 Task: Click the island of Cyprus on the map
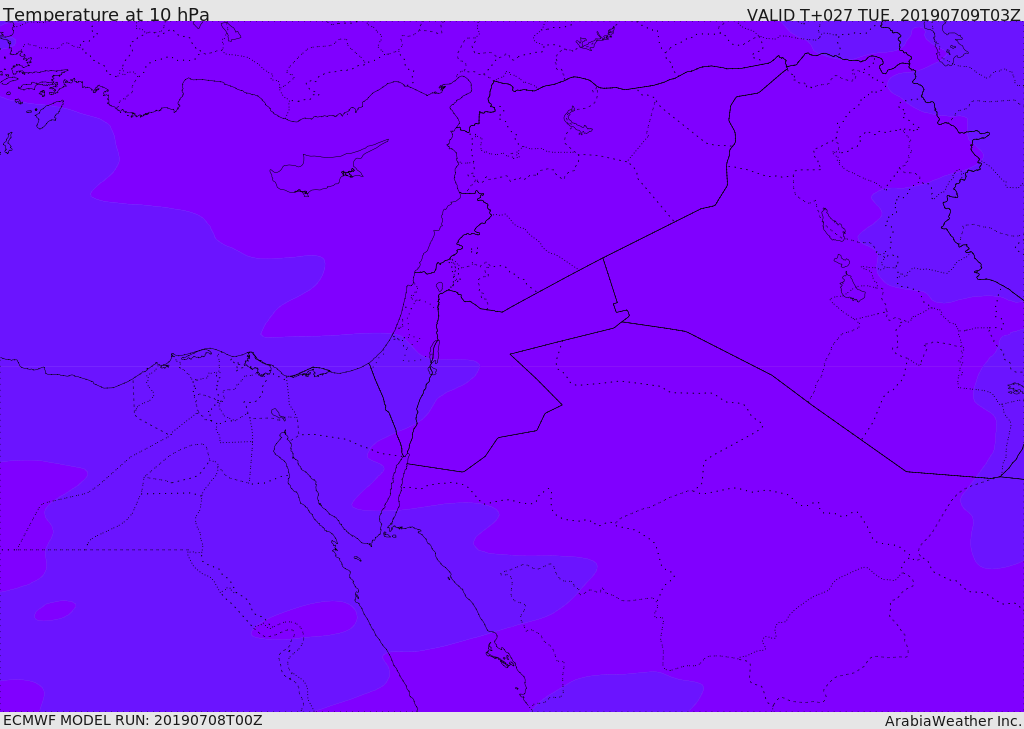pos(321,172)
